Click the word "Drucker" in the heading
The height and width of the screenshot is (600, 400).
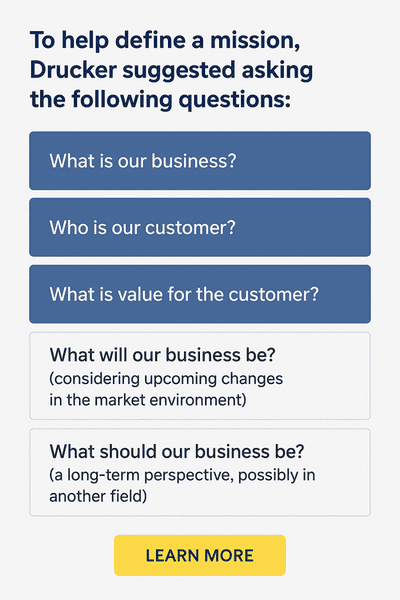click(x=73, y=71)
